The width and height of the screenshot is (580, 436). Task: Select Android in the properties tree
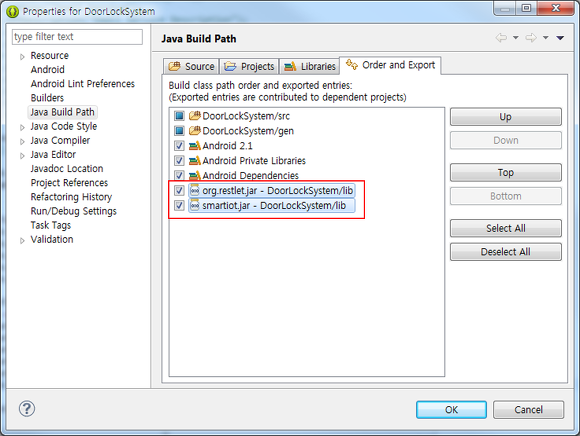tap(48, 70)
